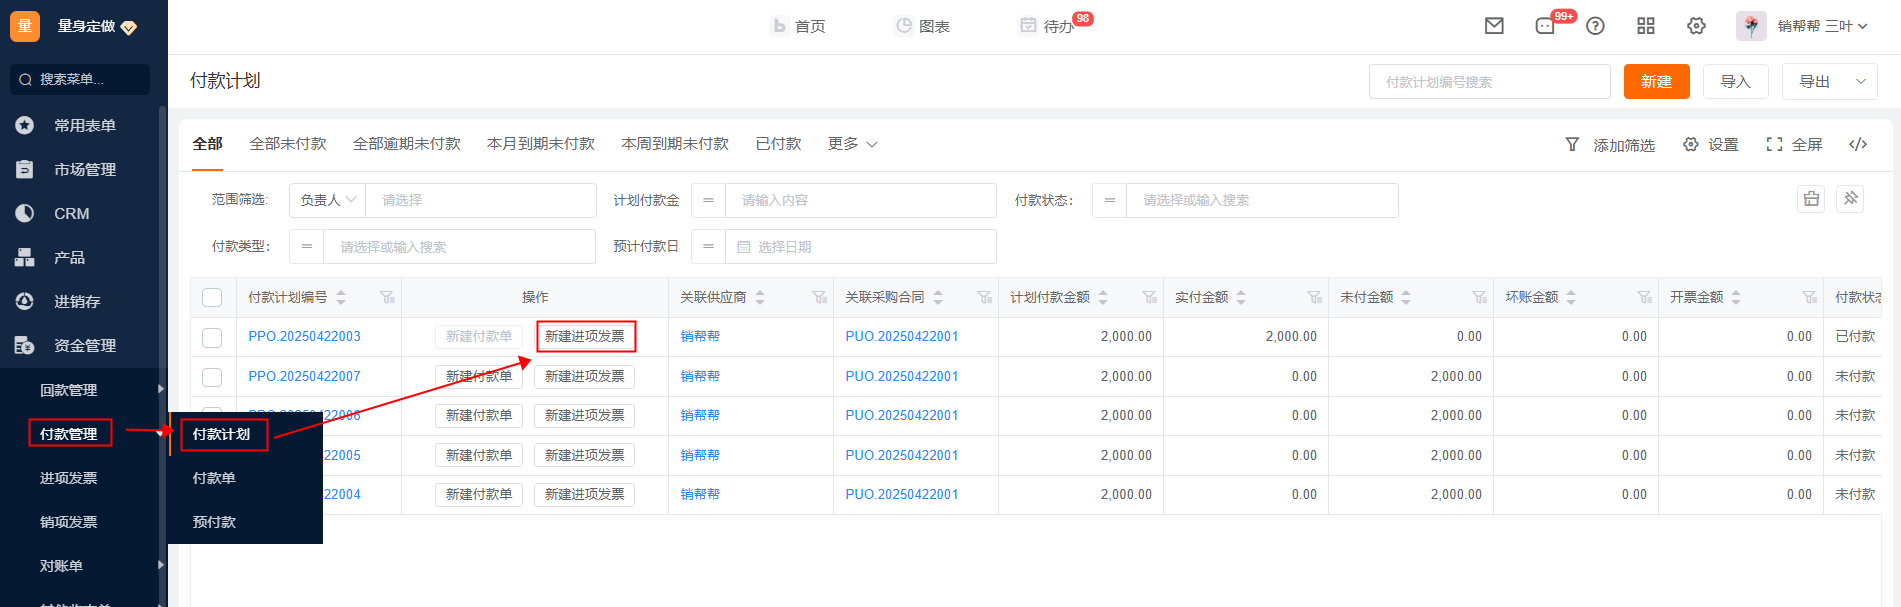Sort the 坏账金额 column
1901x607 pixels.
point(1571,297)
